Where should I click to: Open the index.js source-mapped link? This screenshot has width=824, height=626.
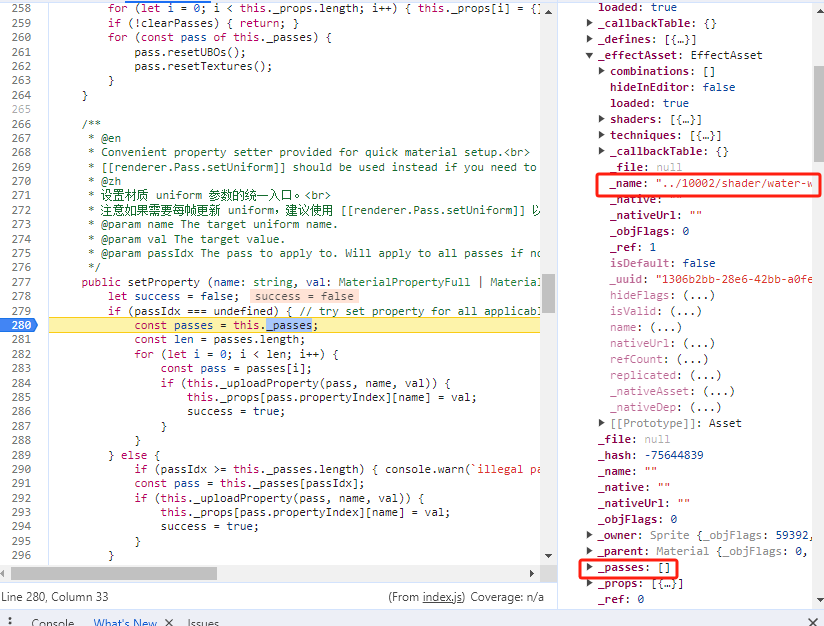[443, 597]
